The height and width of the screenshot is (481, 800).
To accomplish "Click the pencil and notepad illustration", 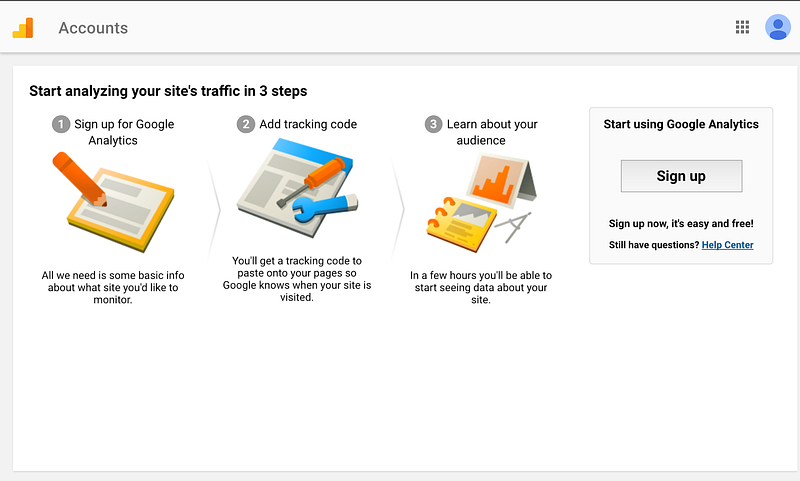I will 113,202.
